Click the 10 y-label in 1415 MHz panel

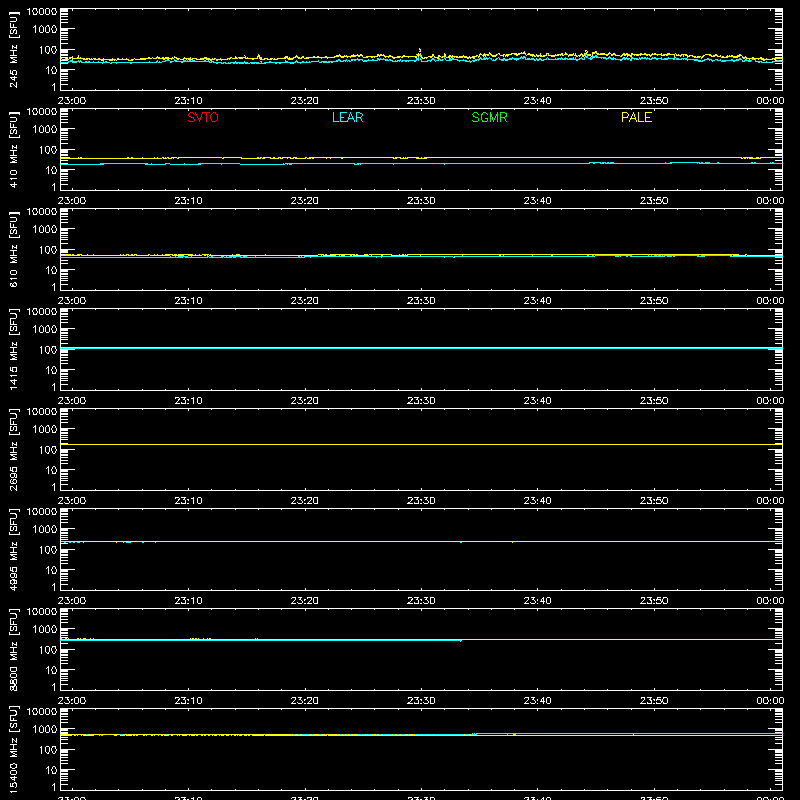(51, 370)
